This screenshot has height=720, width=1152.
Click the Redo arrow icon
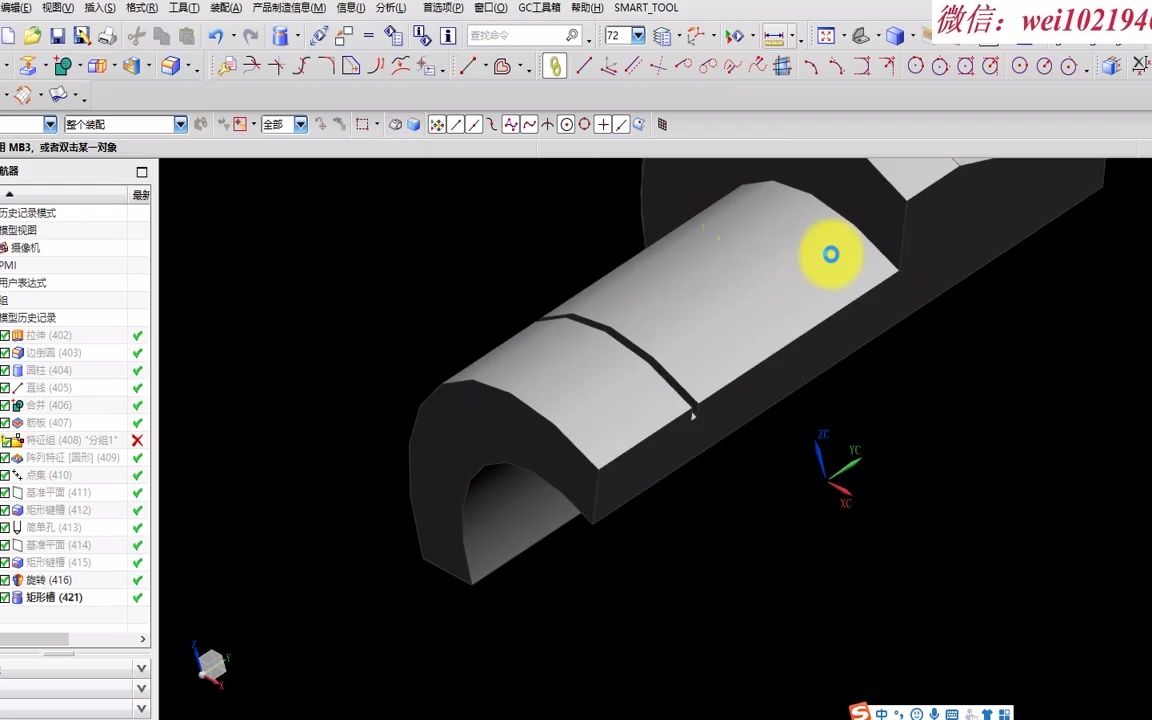(252, 35)
